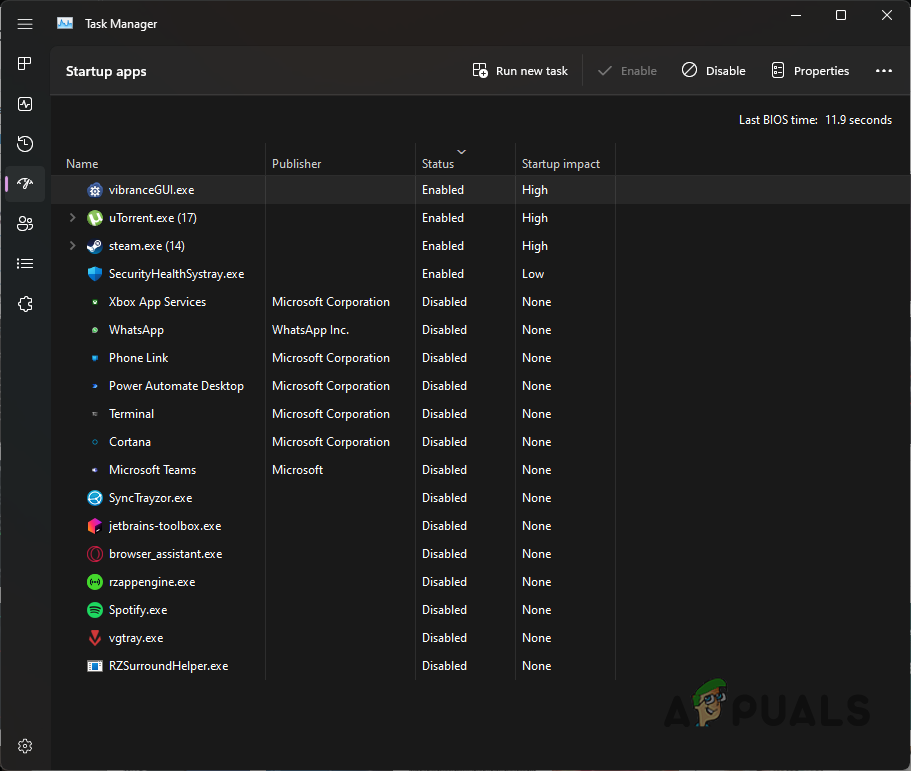911x771 pixels.
Task: View App history via its sidebar icon
Action: pos(24,143)
